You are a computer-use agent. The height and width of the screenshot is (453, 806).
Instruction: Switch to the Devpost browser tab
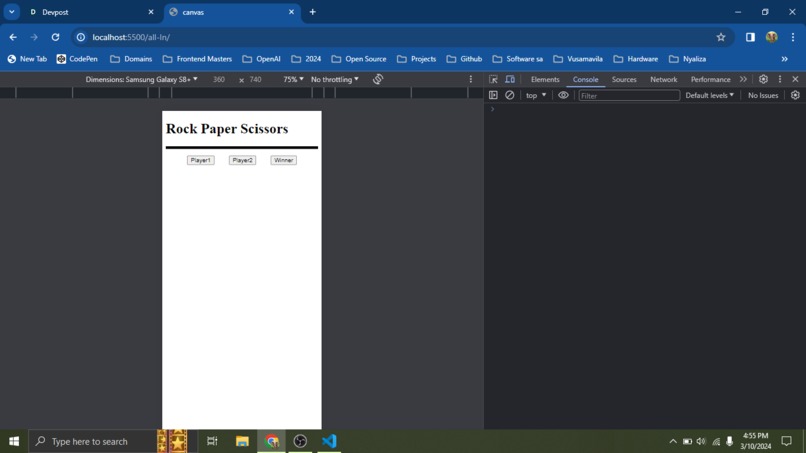pyautogui.click(x=90, y=12)
